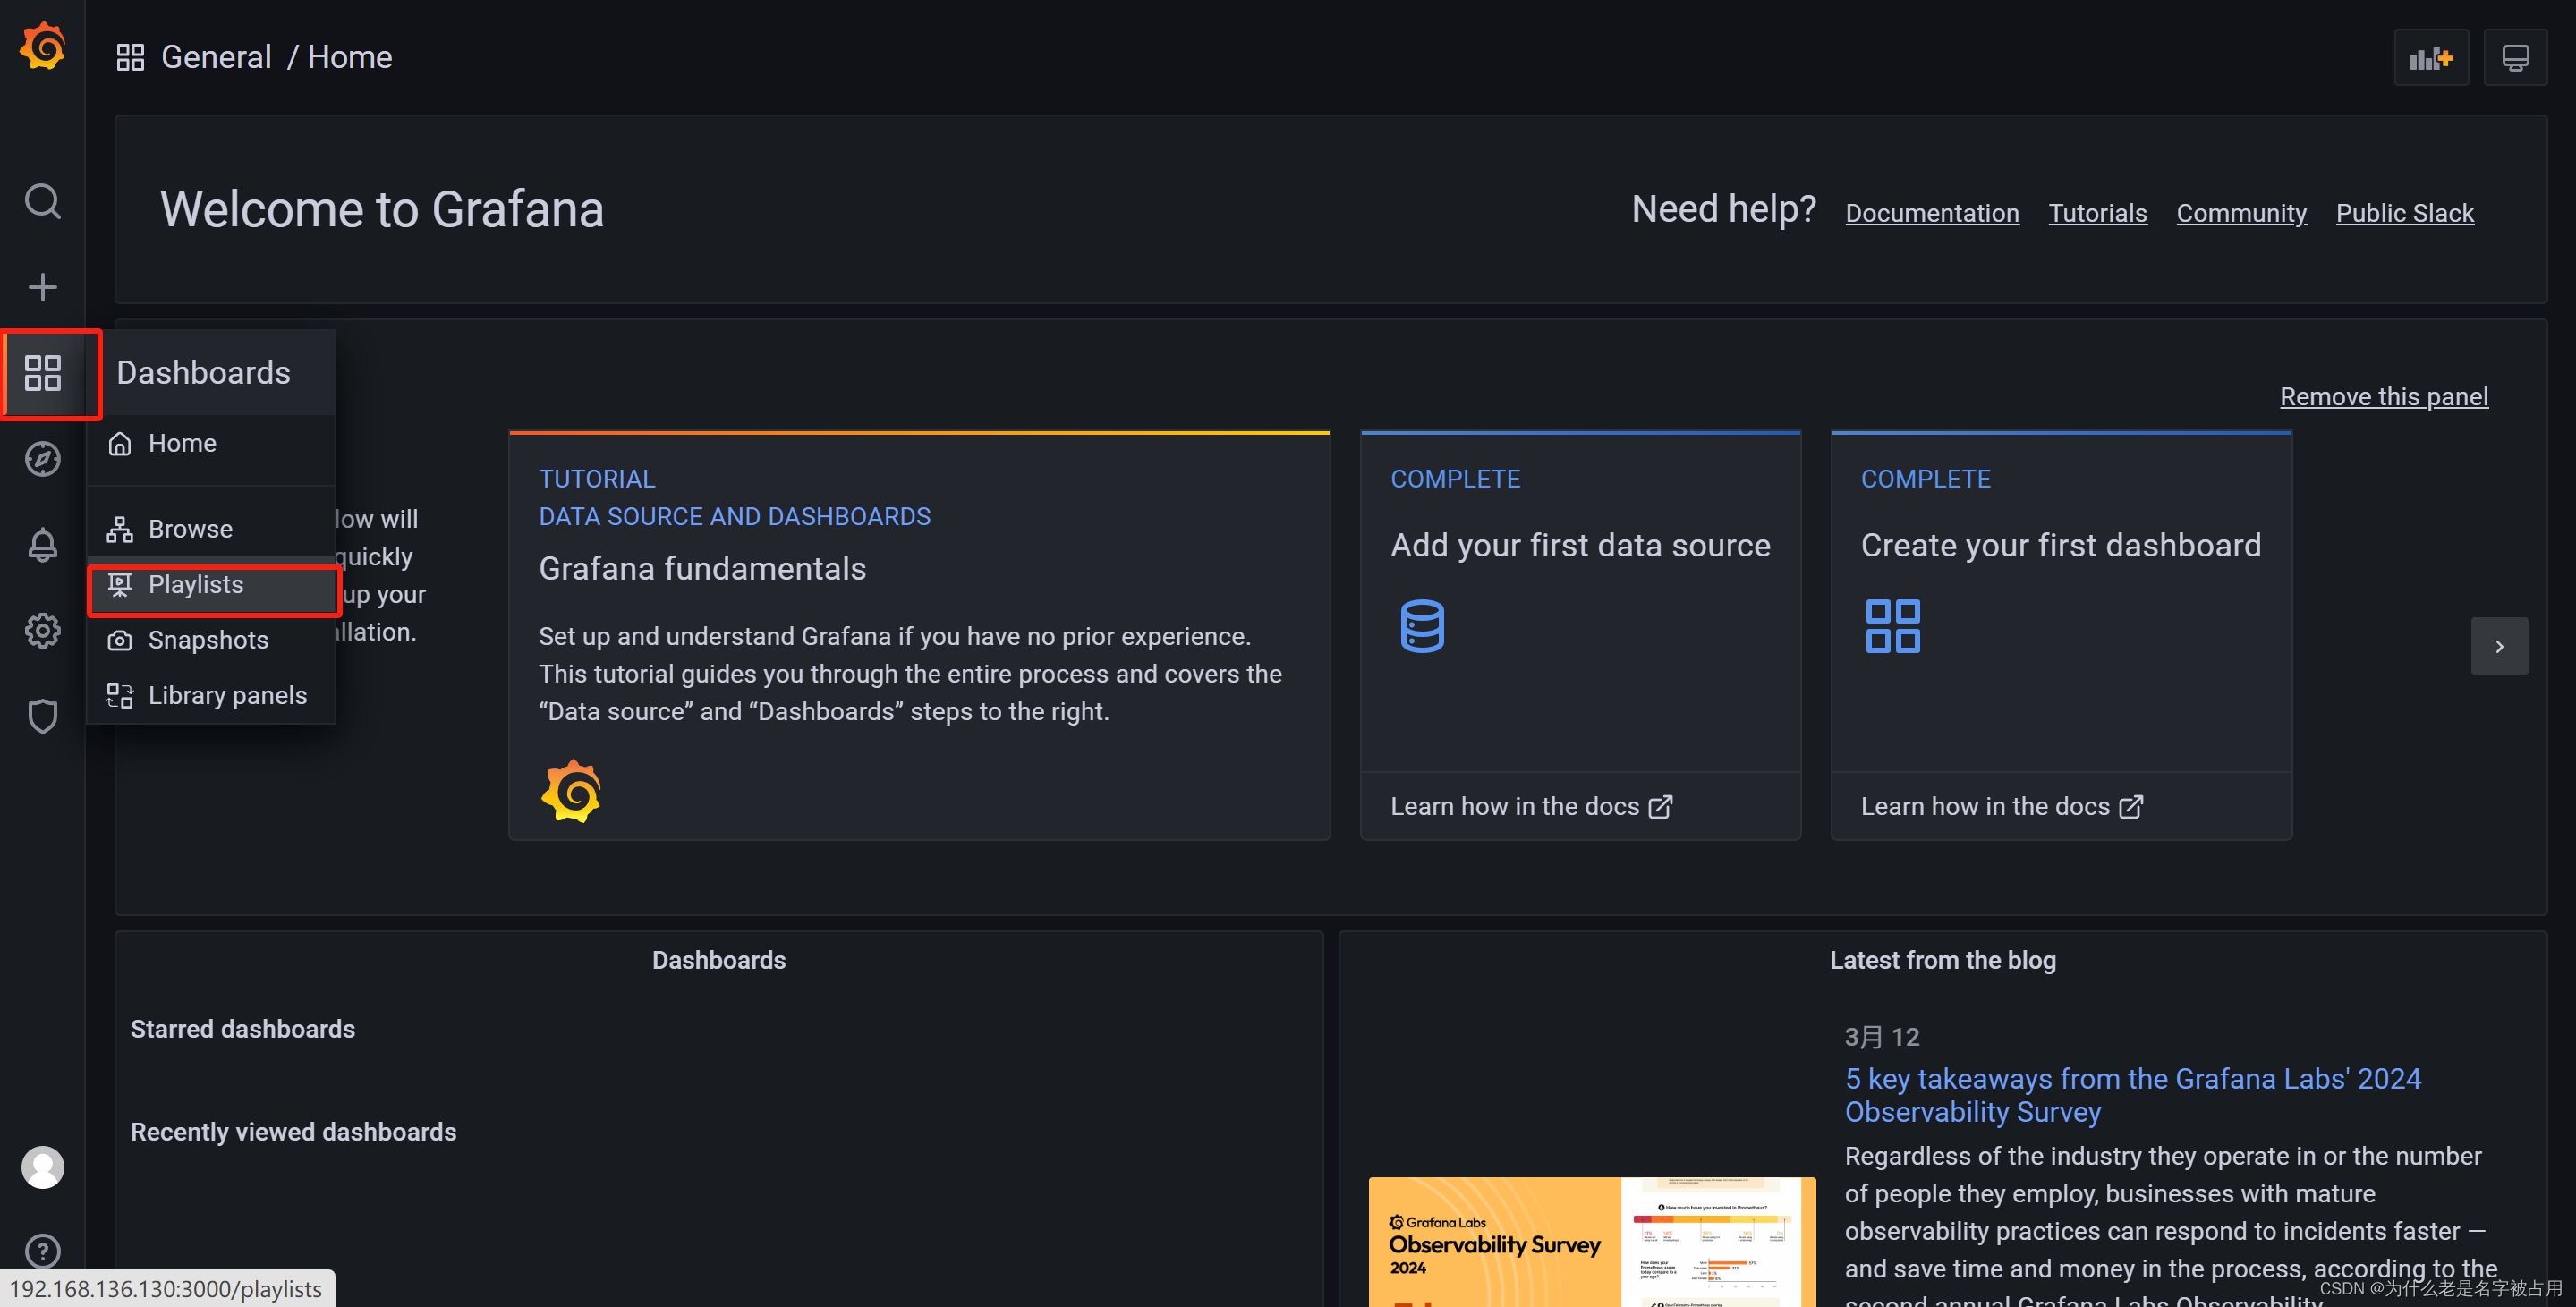The width and height of the screenshot is (2576, 1307).
Task: Open the Explore compass icon
Action: point(42,459)
